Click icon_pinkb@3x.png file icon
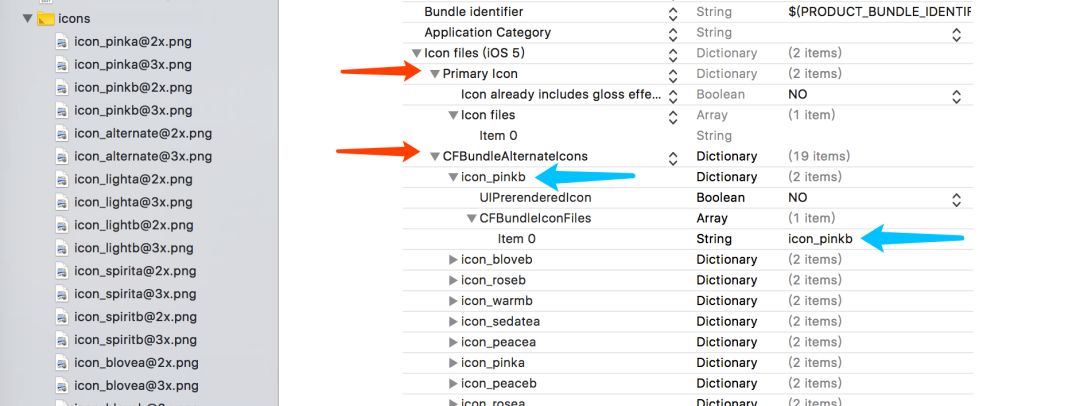 [62, 110]
